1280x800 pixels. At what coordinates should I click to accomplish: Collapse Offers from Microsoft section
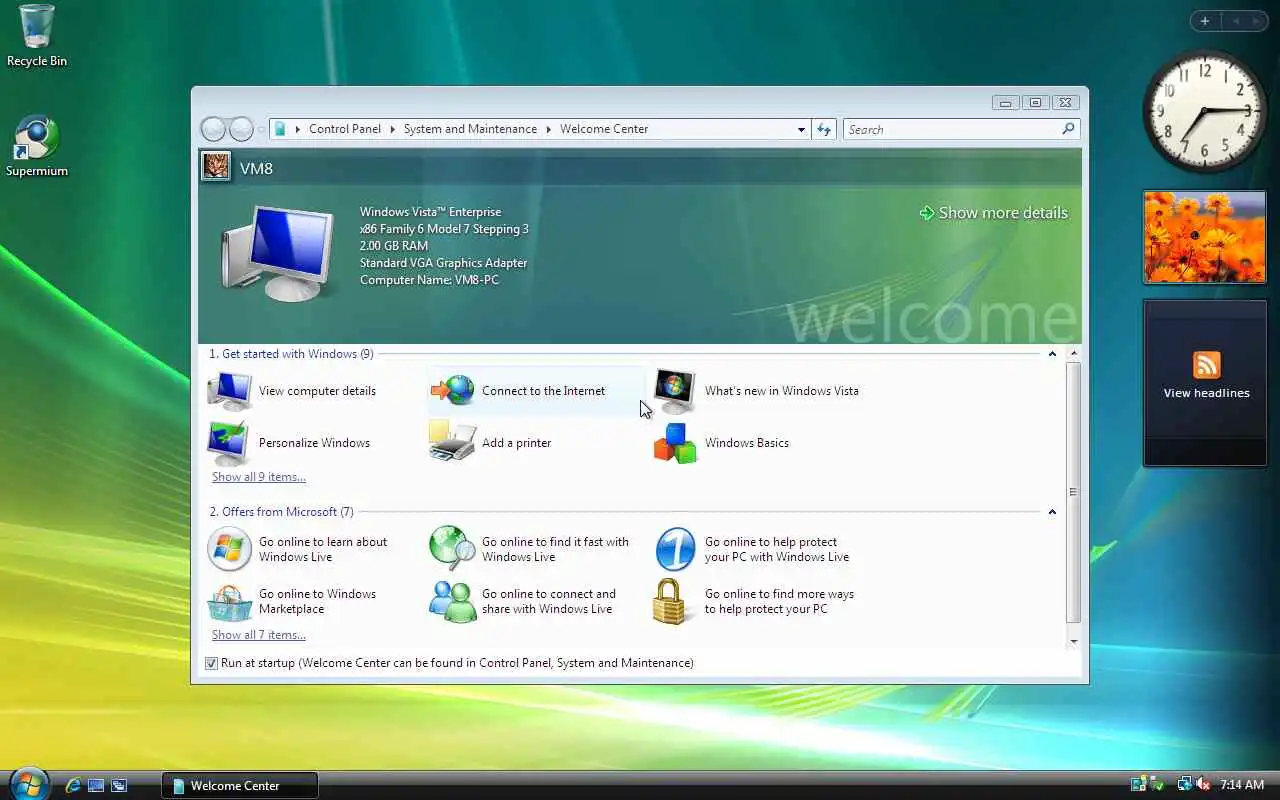point(1052,512)
